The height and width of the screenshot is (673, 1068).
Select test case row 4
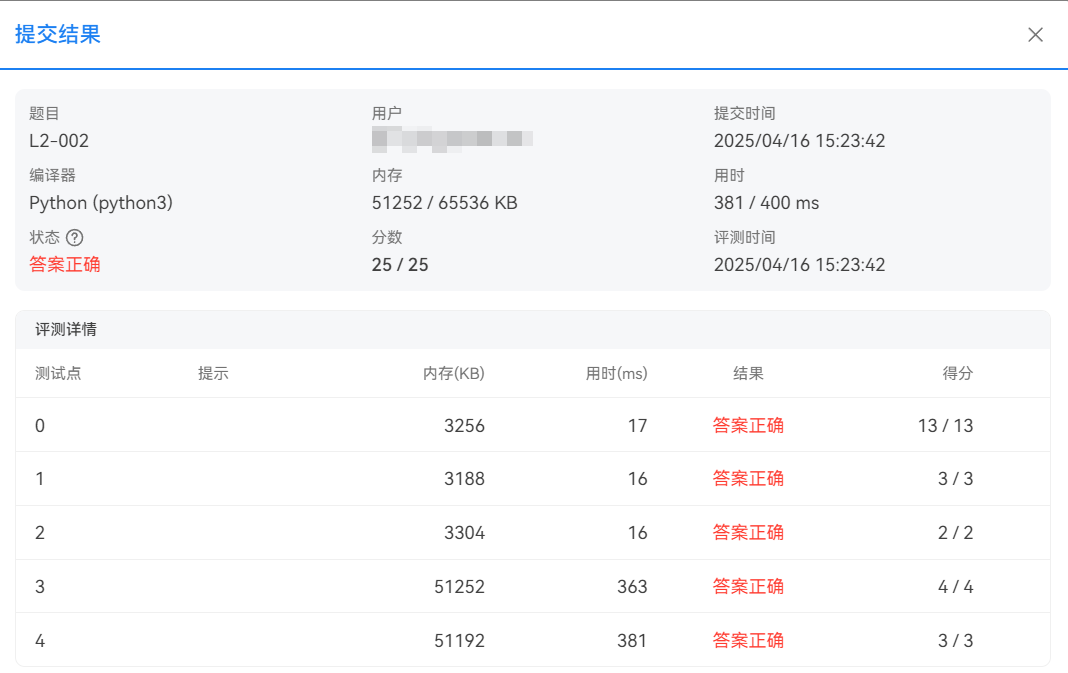40,640
